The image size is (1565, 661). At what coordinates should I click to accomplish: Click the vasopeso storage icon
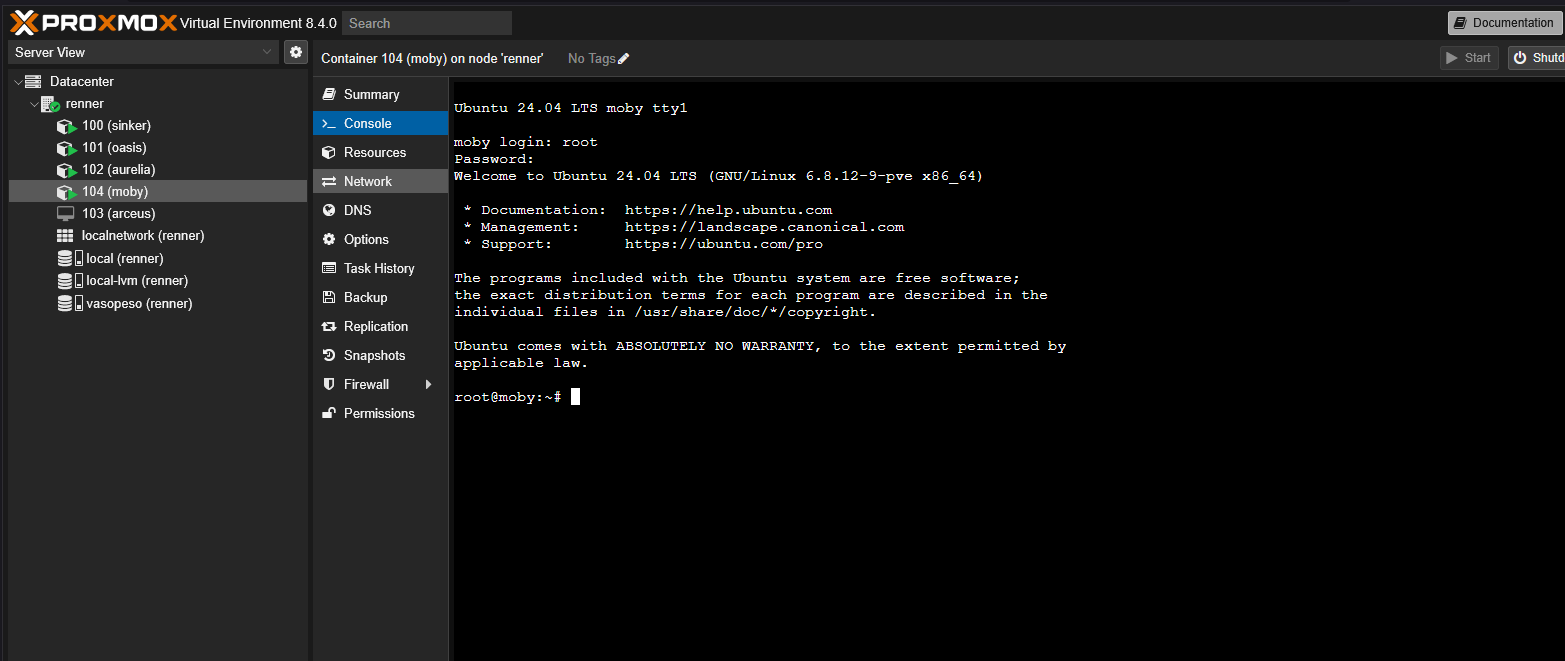tap(70, 303)
